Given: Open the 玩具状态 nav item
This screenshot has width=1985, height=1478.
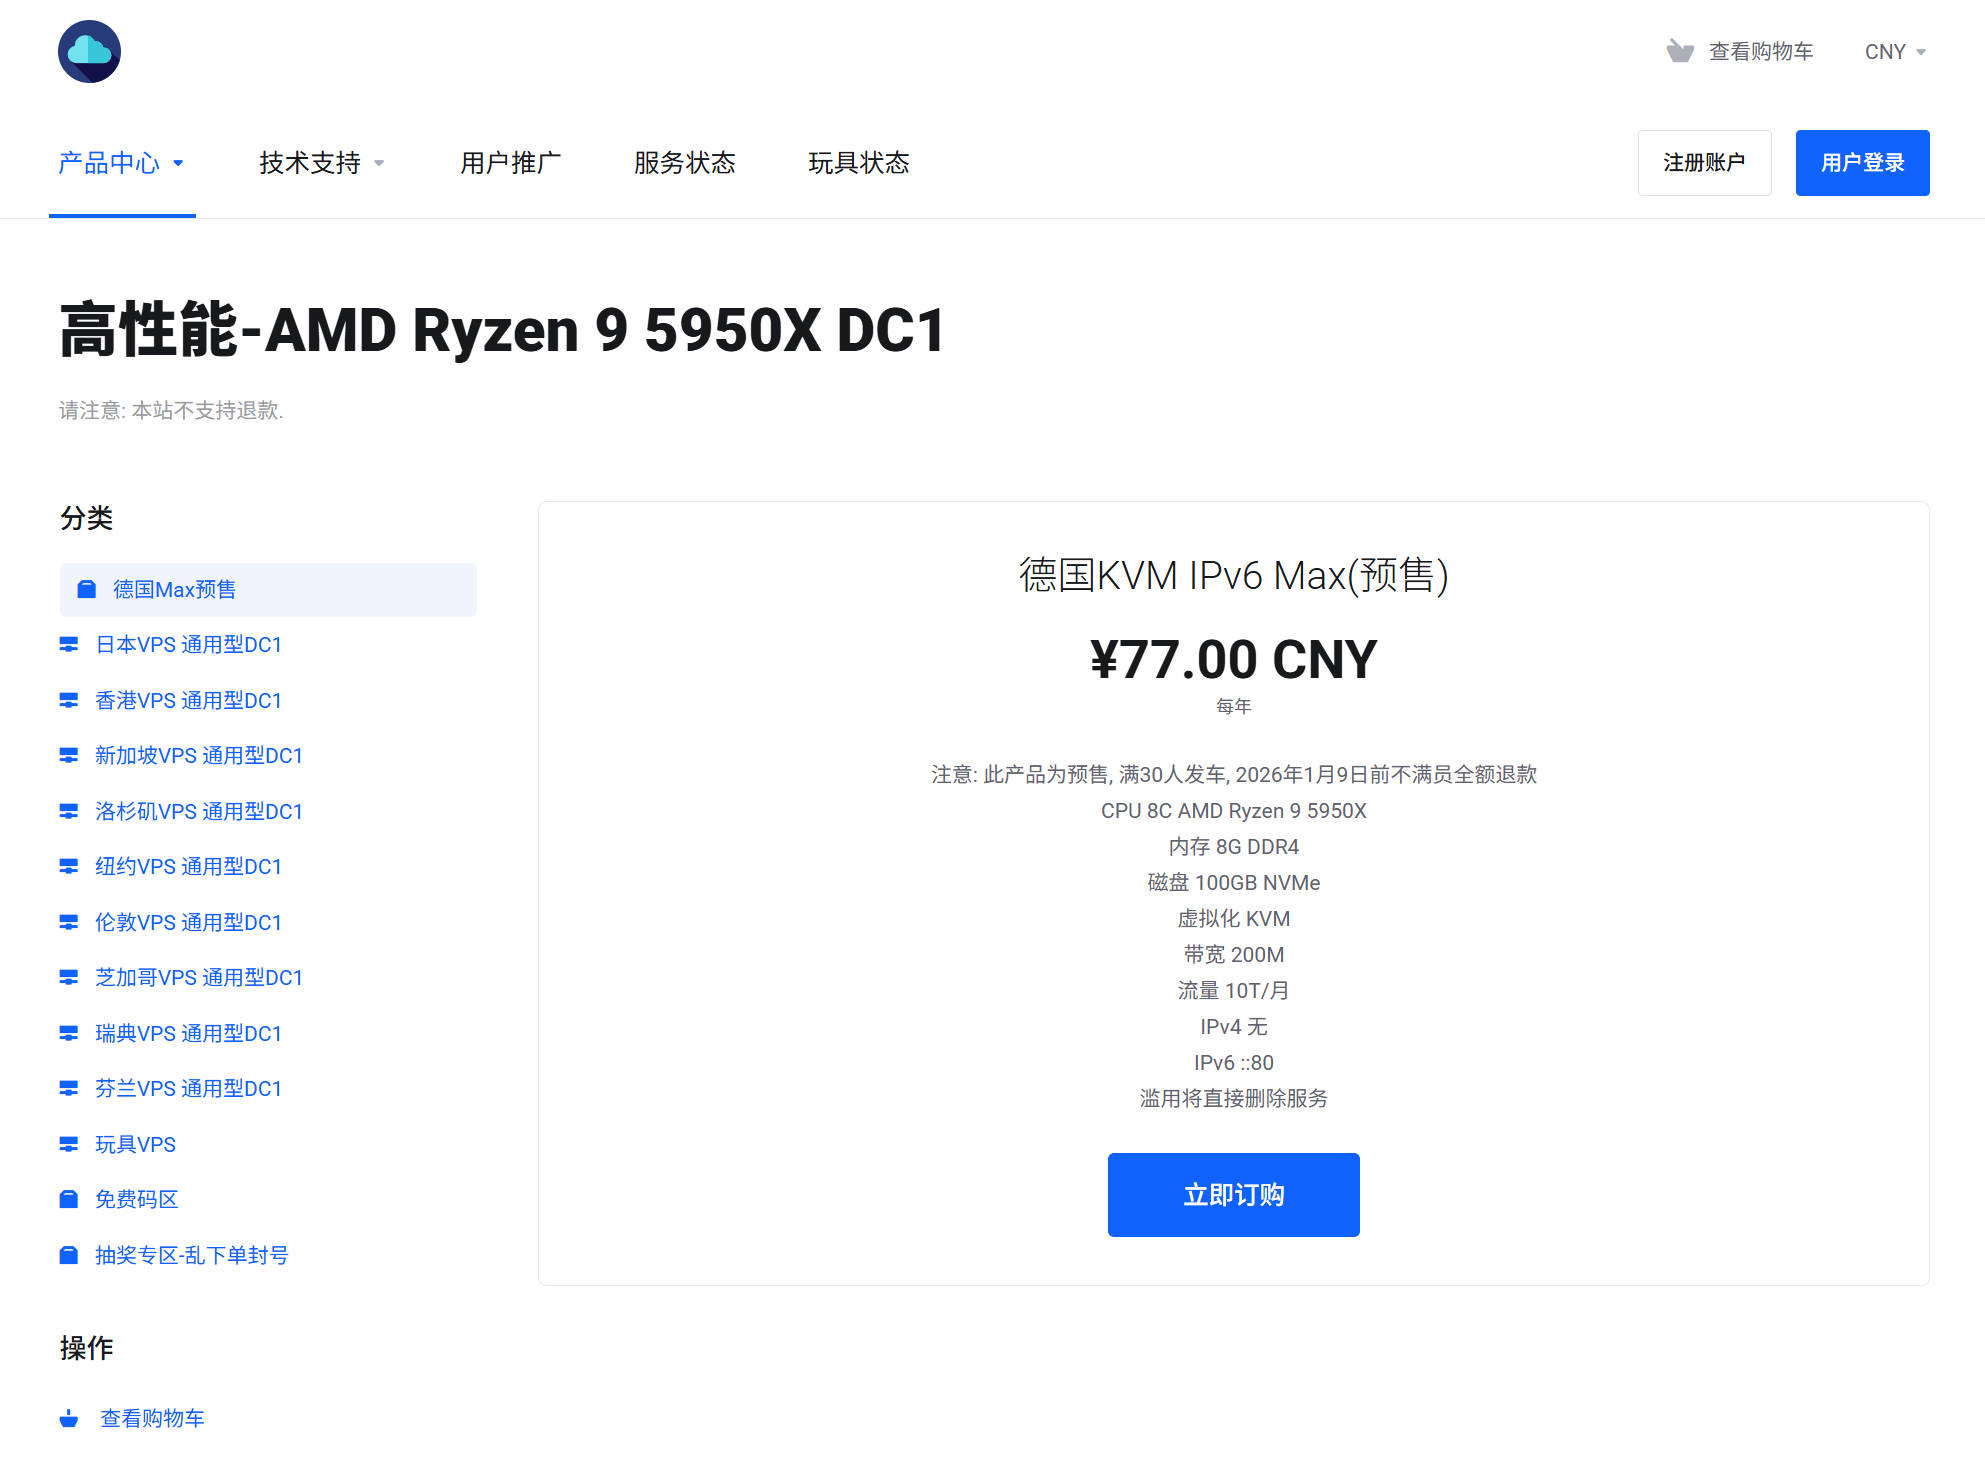Looking at the screenshot, I should (858, 163).
